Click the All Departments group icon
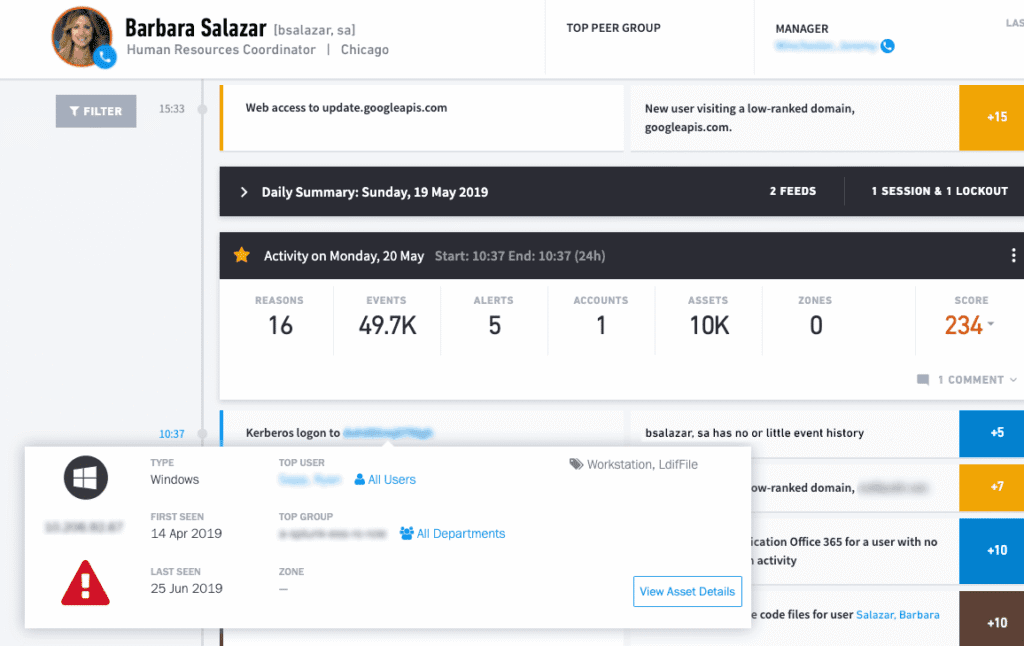 pos(406,533)
